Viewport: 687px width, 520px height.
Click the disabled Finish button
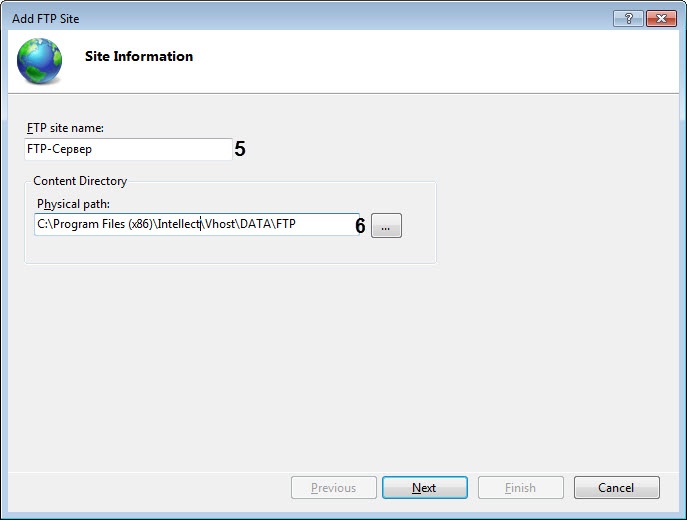pyautogui.click(x=520, y=488)
